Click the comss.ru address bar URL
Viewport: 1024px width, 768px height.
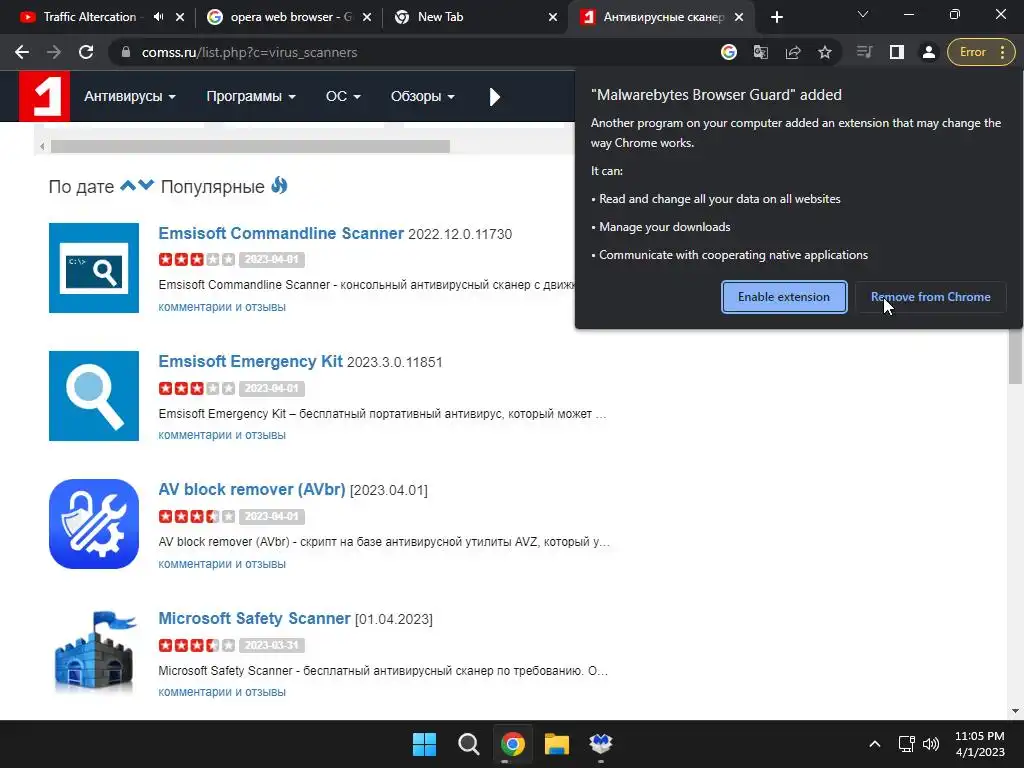pyautogui.click(x=249, y=52)
